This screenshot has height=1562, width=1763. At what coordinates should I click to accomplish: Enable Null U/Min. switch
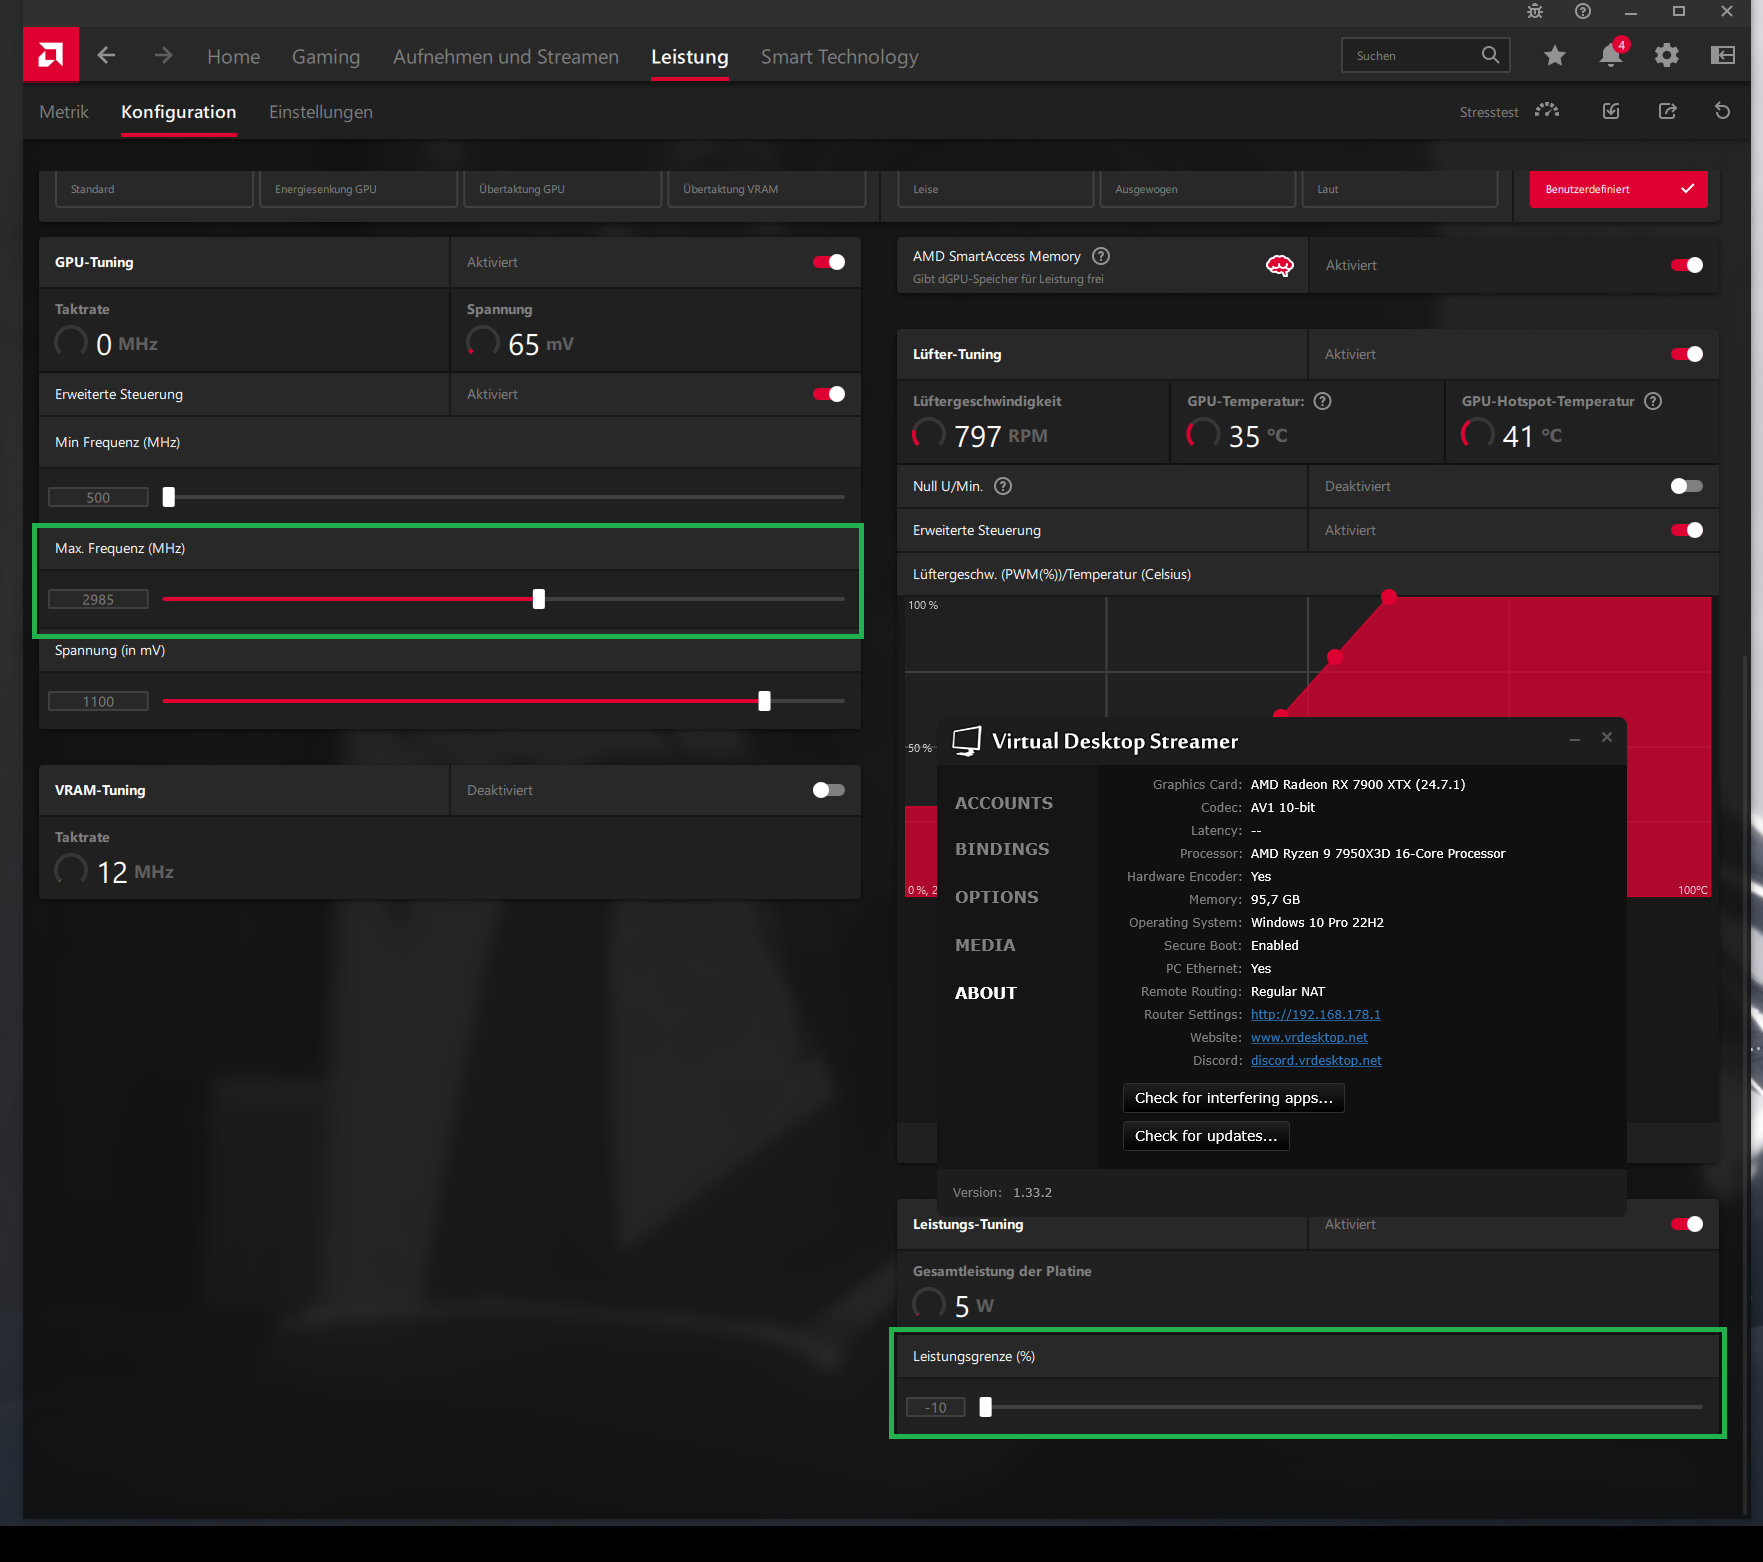(1687, 486)
